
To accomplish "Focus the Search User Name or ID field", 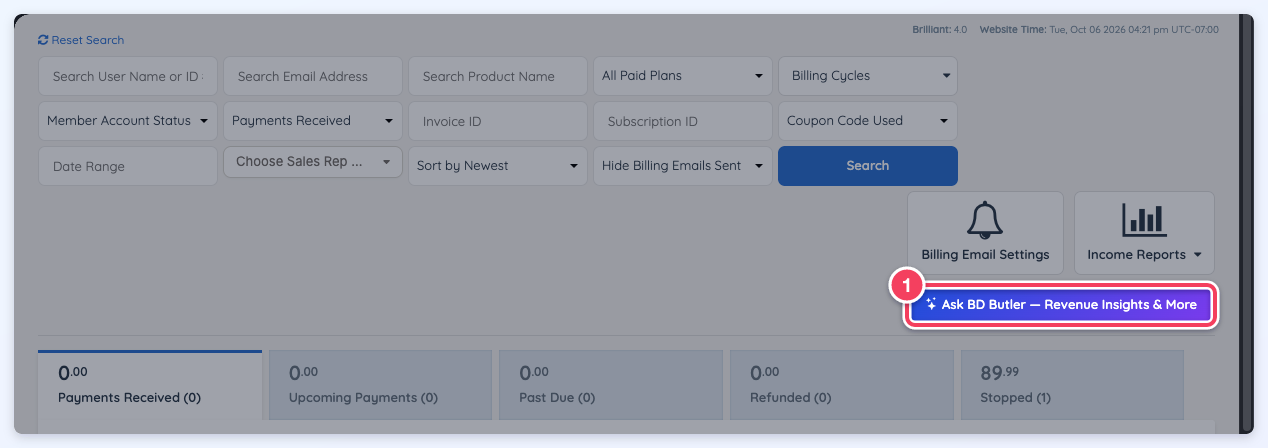I will pyautogui.click(x=128, y=76).
